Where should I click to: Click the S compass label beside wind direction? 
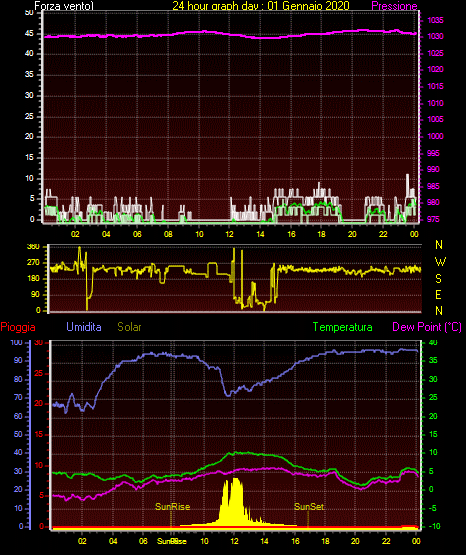(438, 279)
